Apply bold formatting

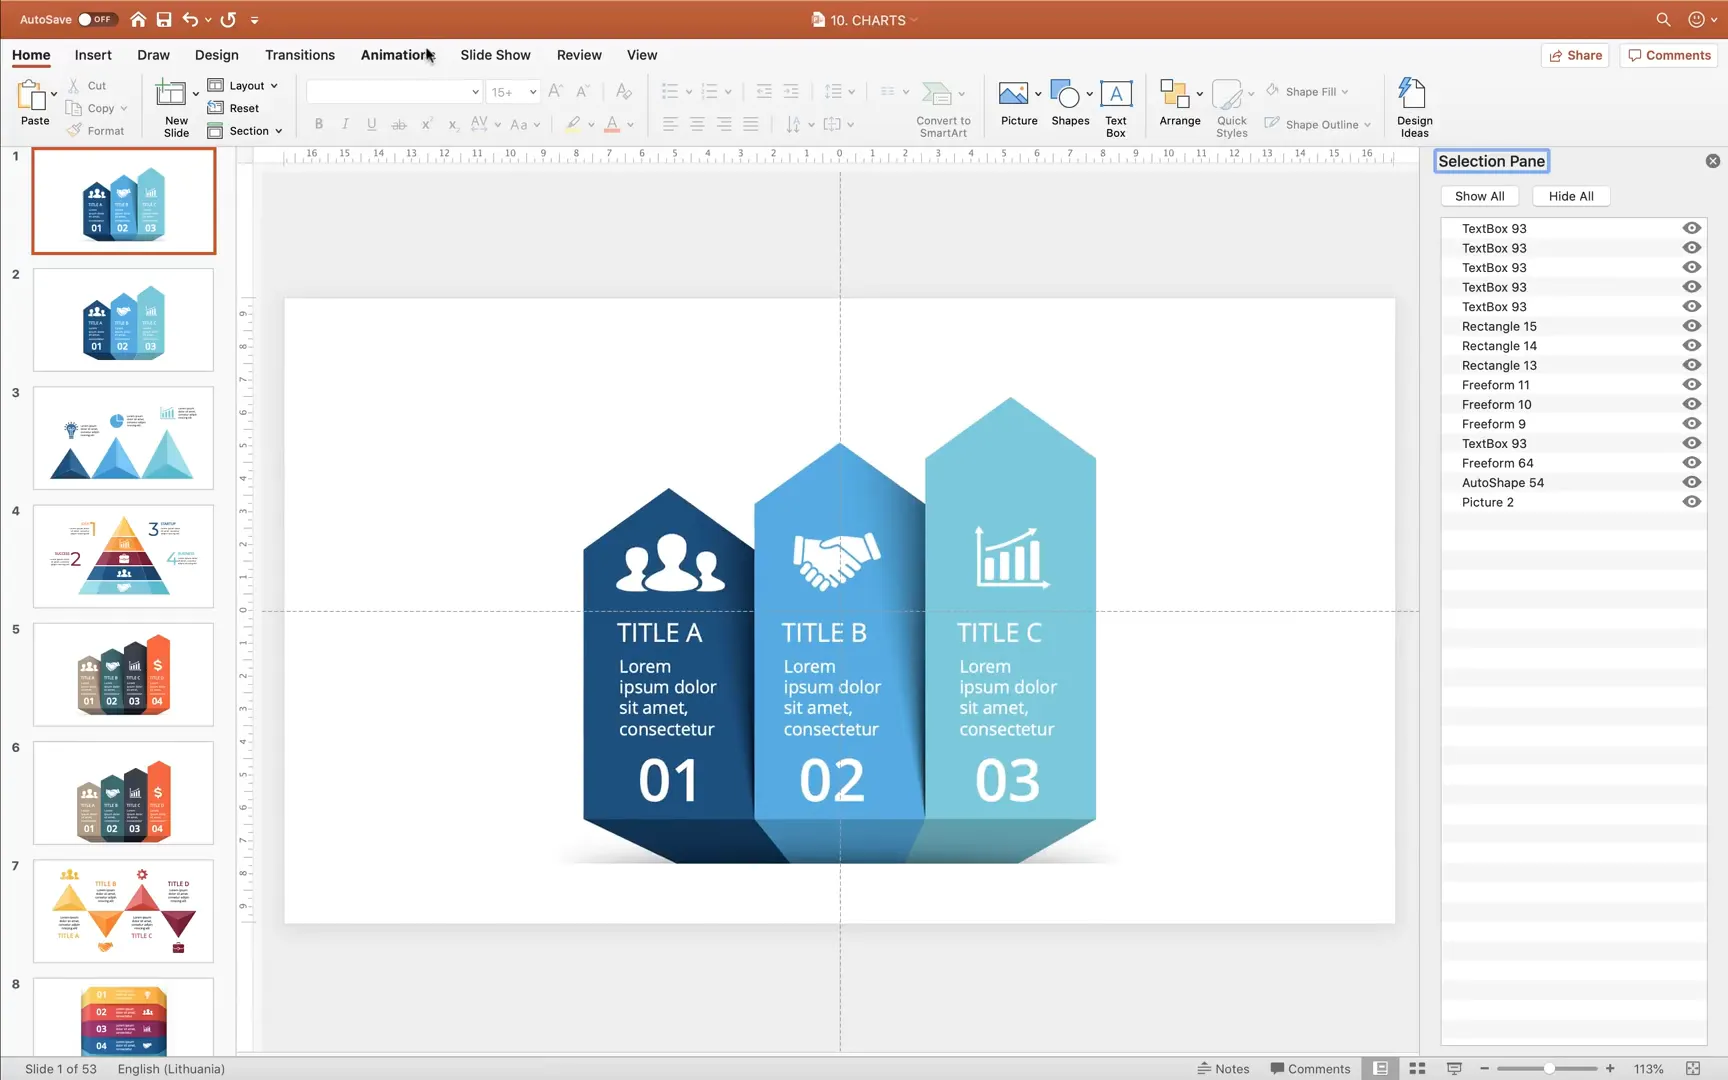click(x=318, y=124)
